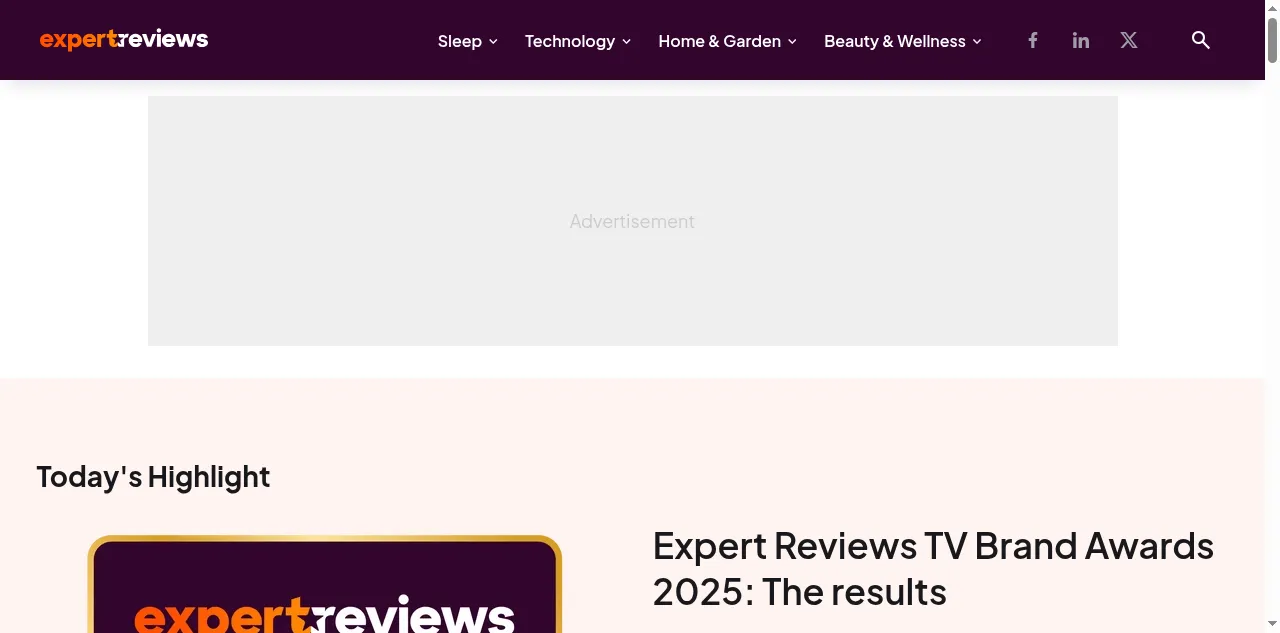Read the TV Brand Awards 2025 article headline

933,569
